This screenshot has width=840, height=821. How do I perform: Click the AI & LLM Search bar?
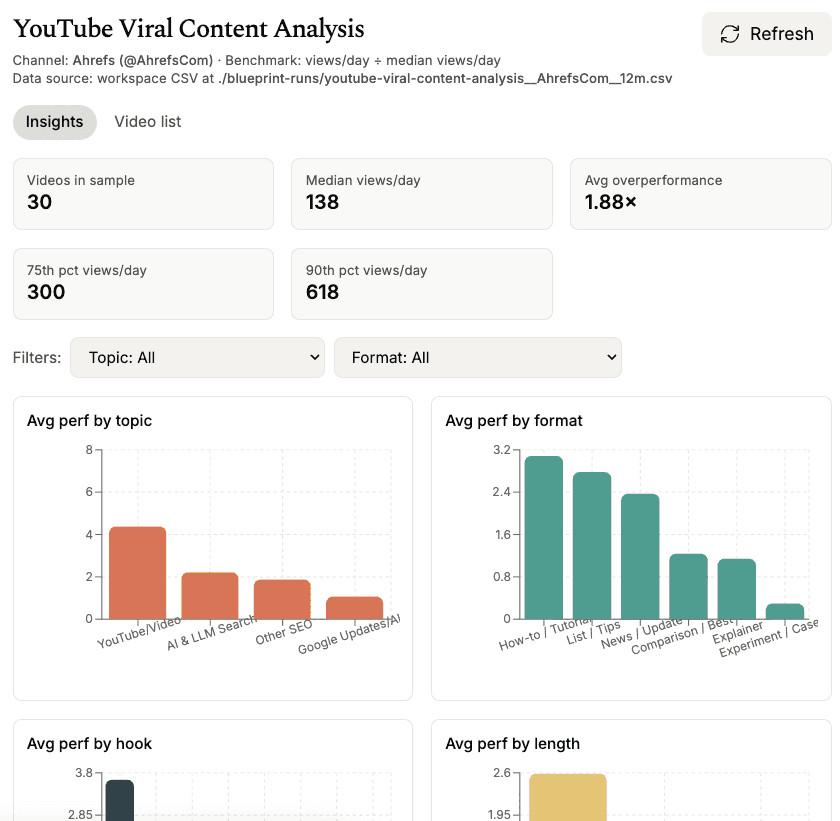click(x=210, y=596)
